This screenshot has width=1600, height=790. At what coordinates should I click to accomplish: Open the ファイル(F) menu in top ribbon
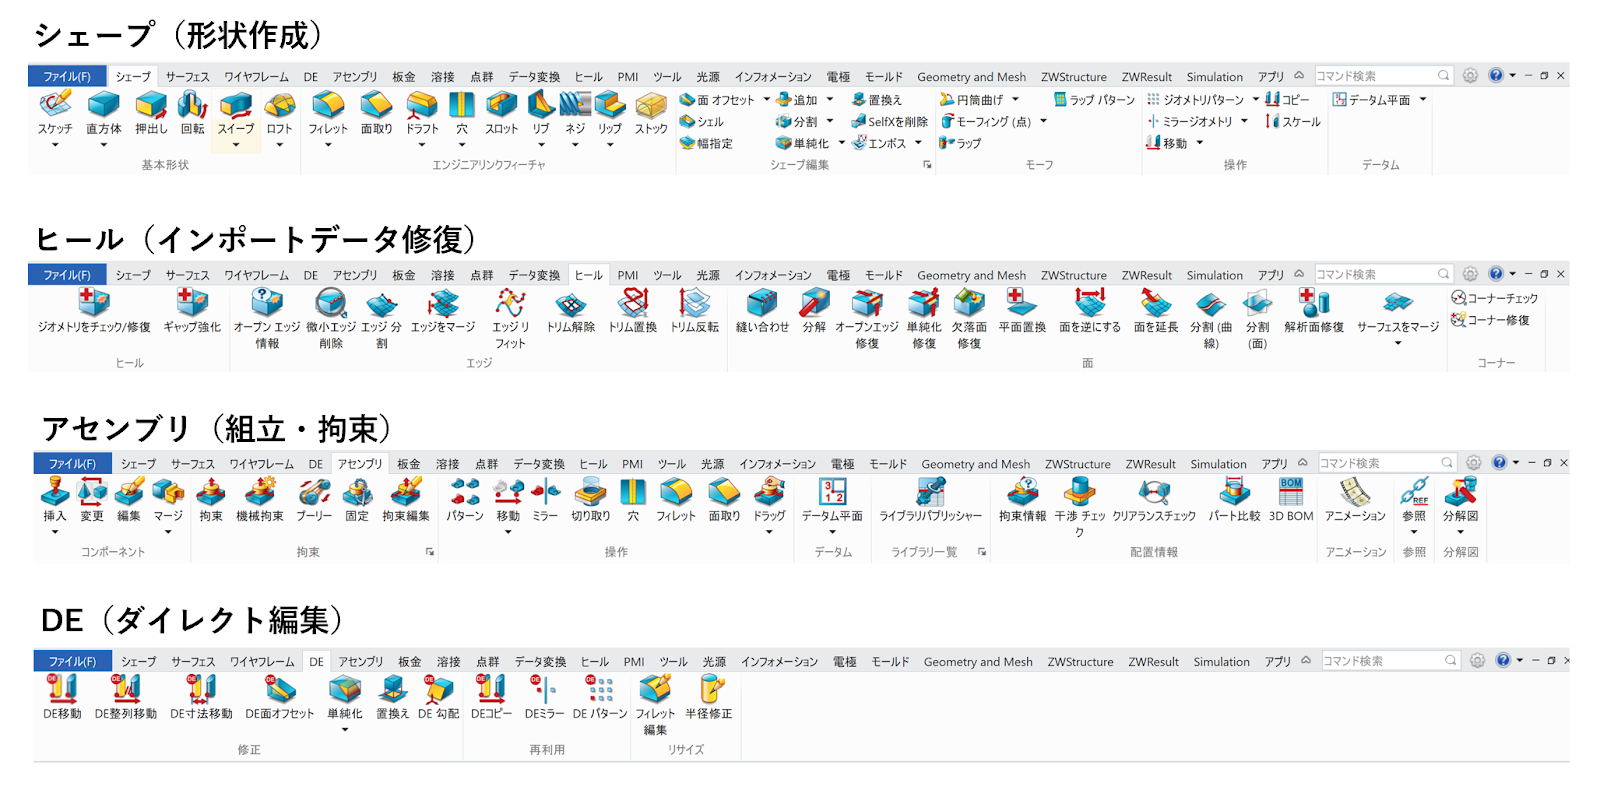point(67,77)
